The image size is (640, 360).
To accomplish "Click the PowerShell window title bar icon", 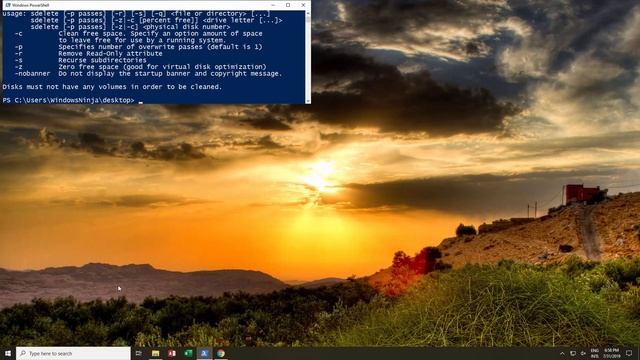I will (x=8, y=5).
